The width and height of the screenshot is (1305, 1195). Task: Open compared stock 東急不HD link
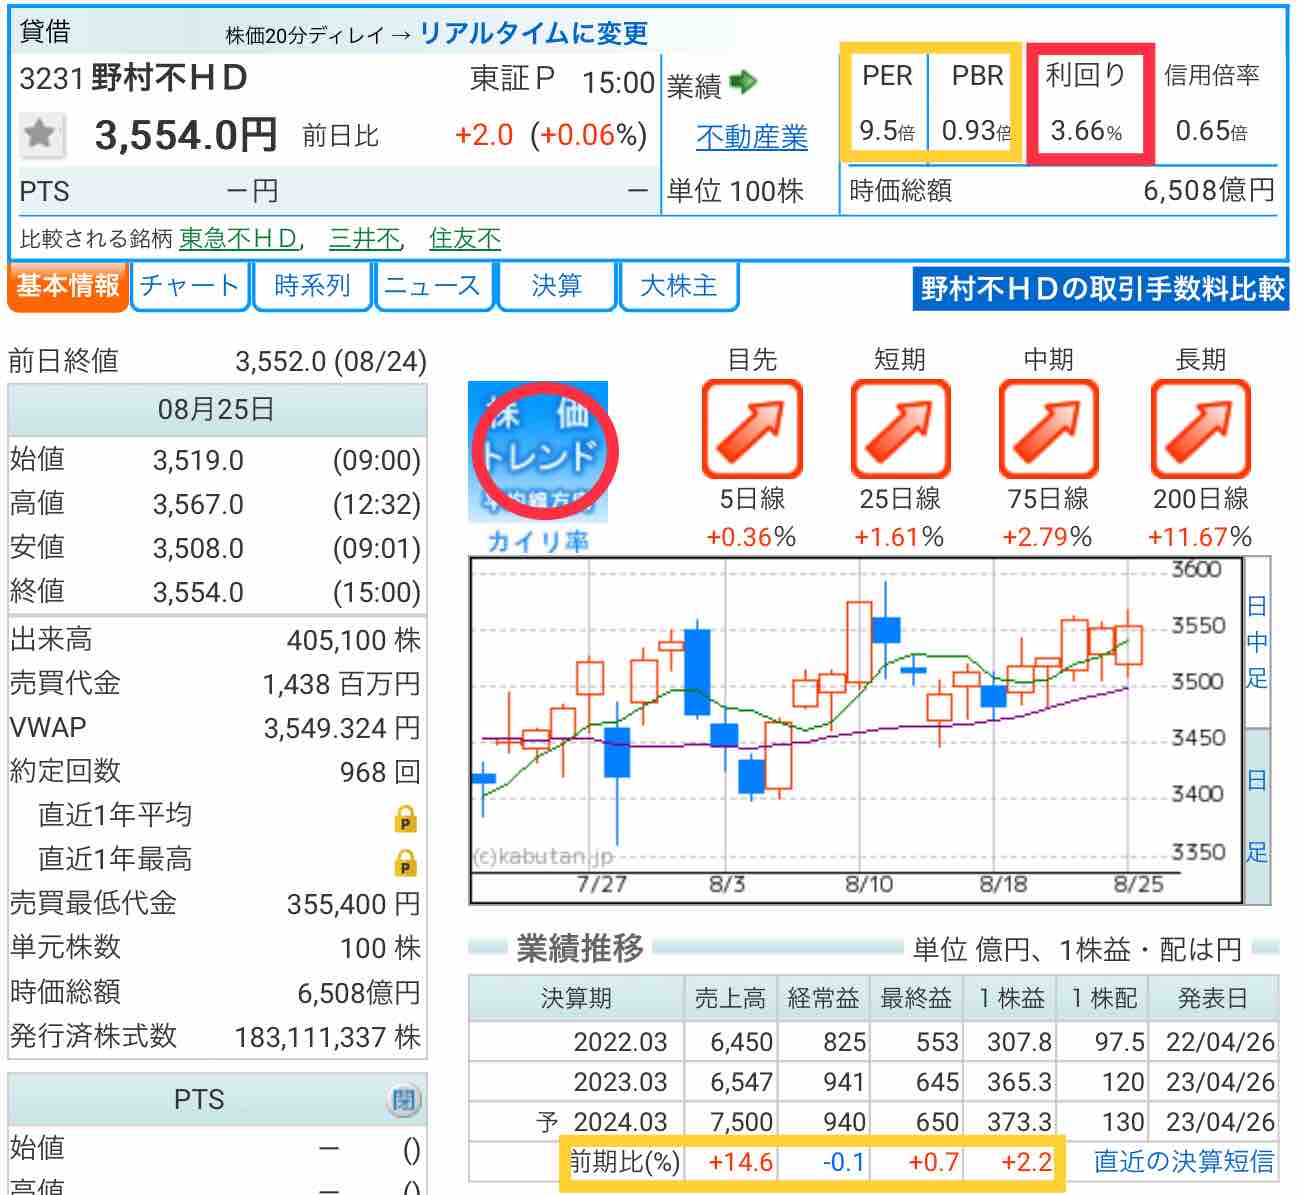[238, 238]
